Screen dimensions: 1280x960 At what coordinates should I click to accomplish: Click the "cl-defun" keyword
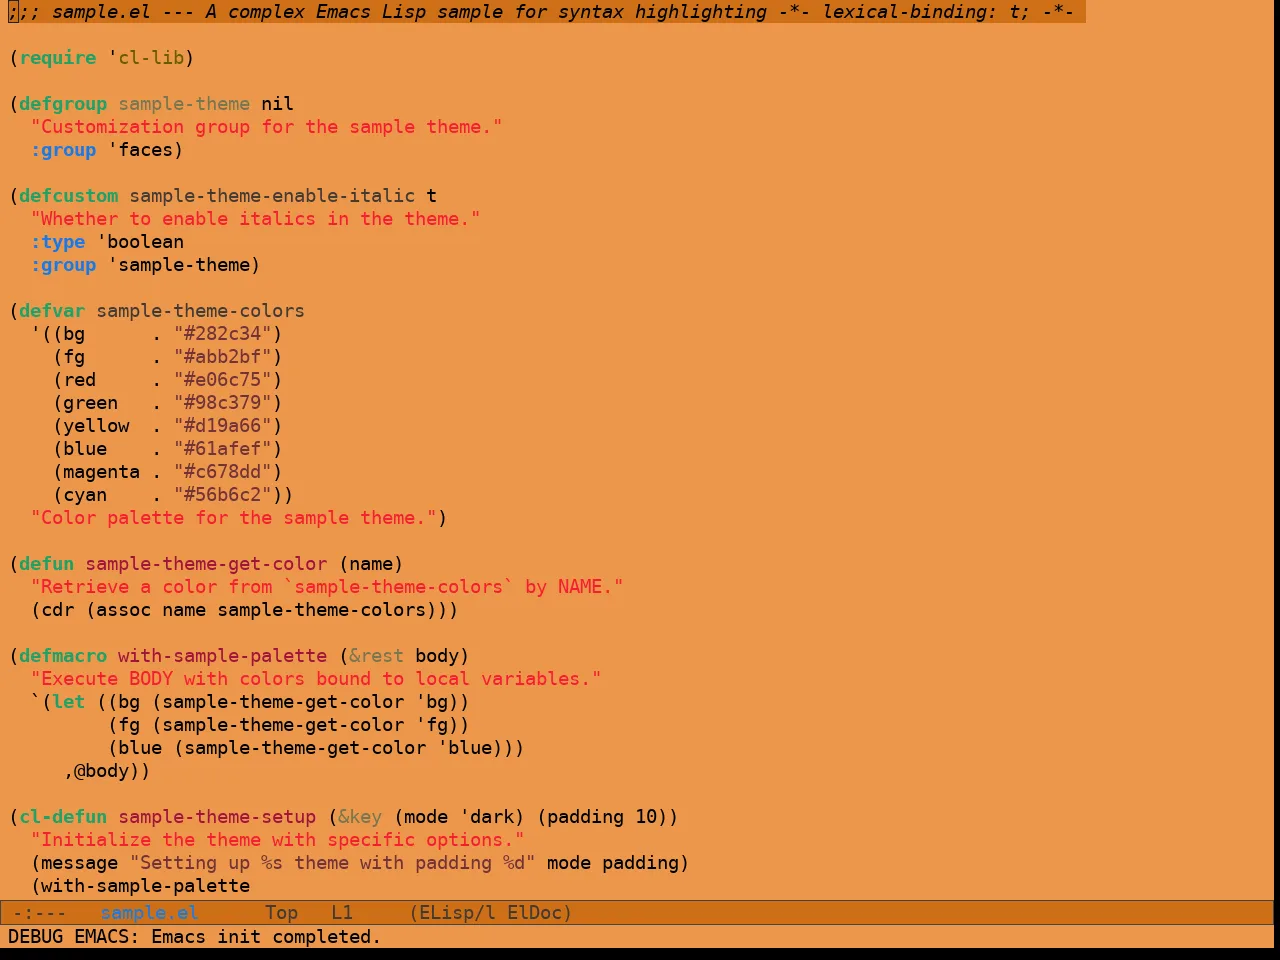pos(63,817)
